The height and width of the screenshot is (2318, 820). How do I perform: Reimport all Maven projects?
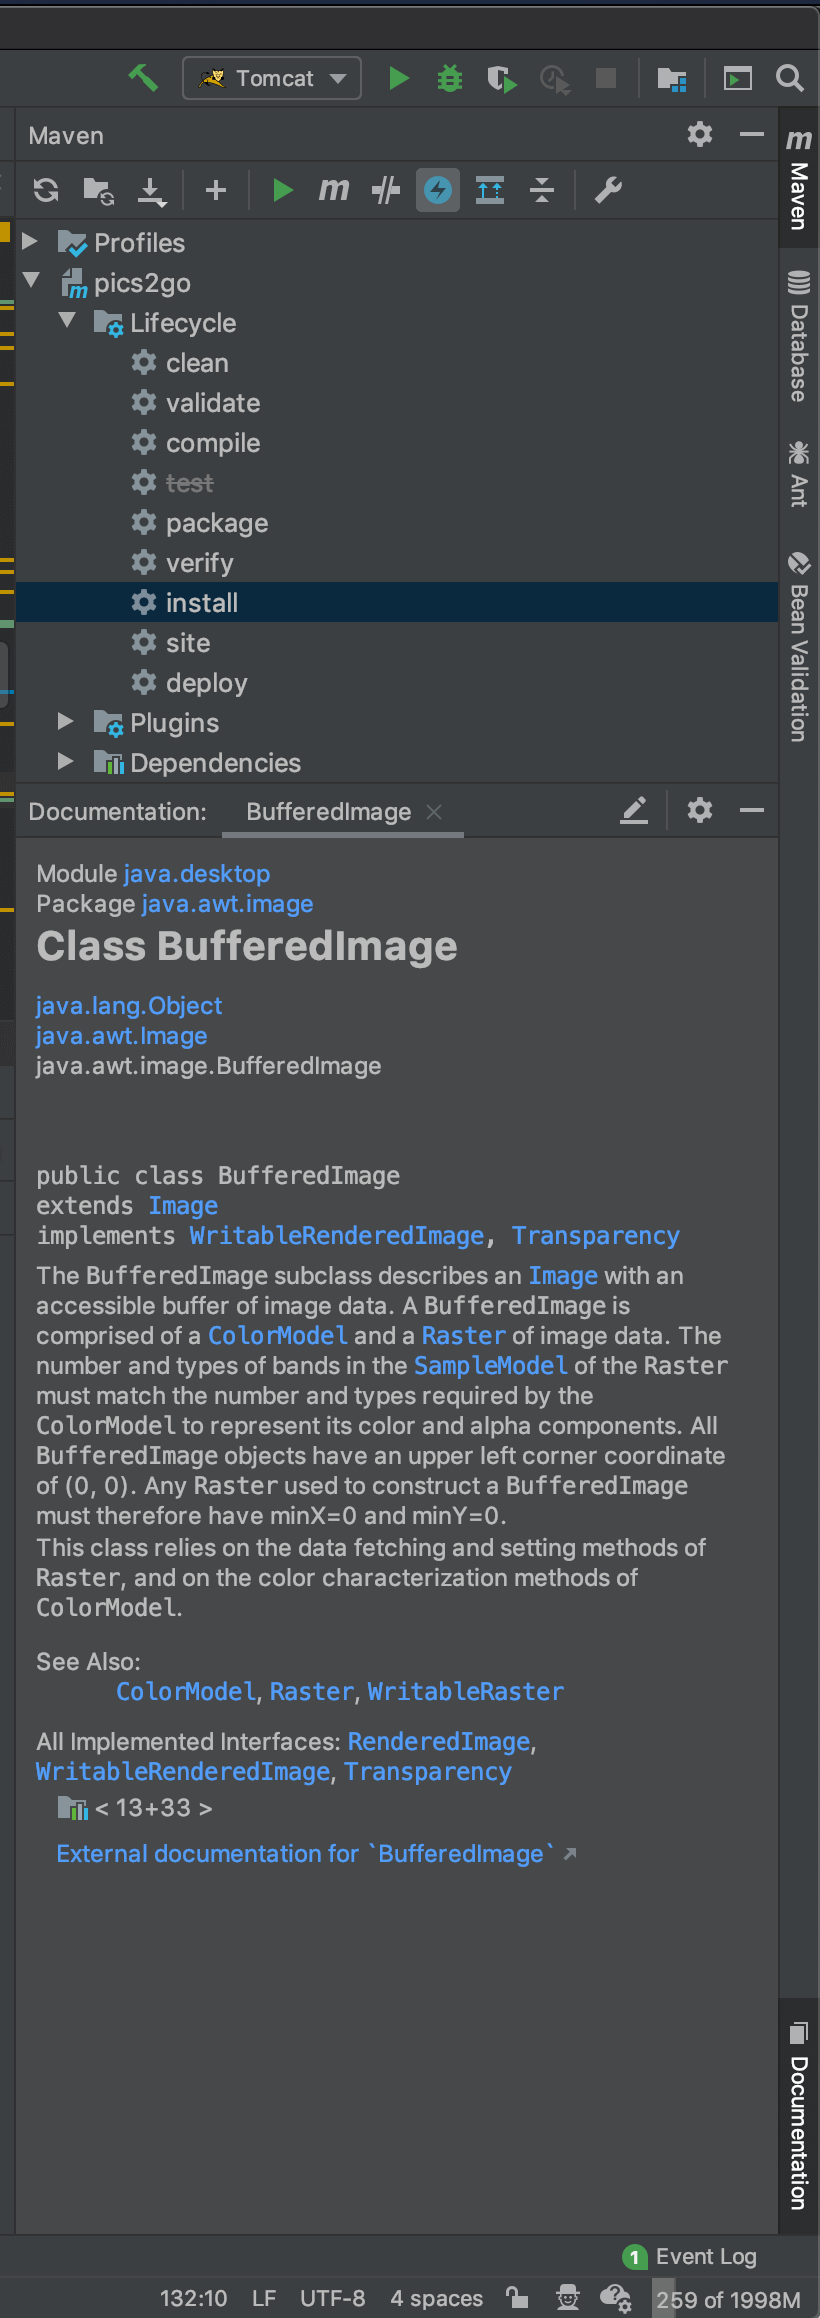46,190
